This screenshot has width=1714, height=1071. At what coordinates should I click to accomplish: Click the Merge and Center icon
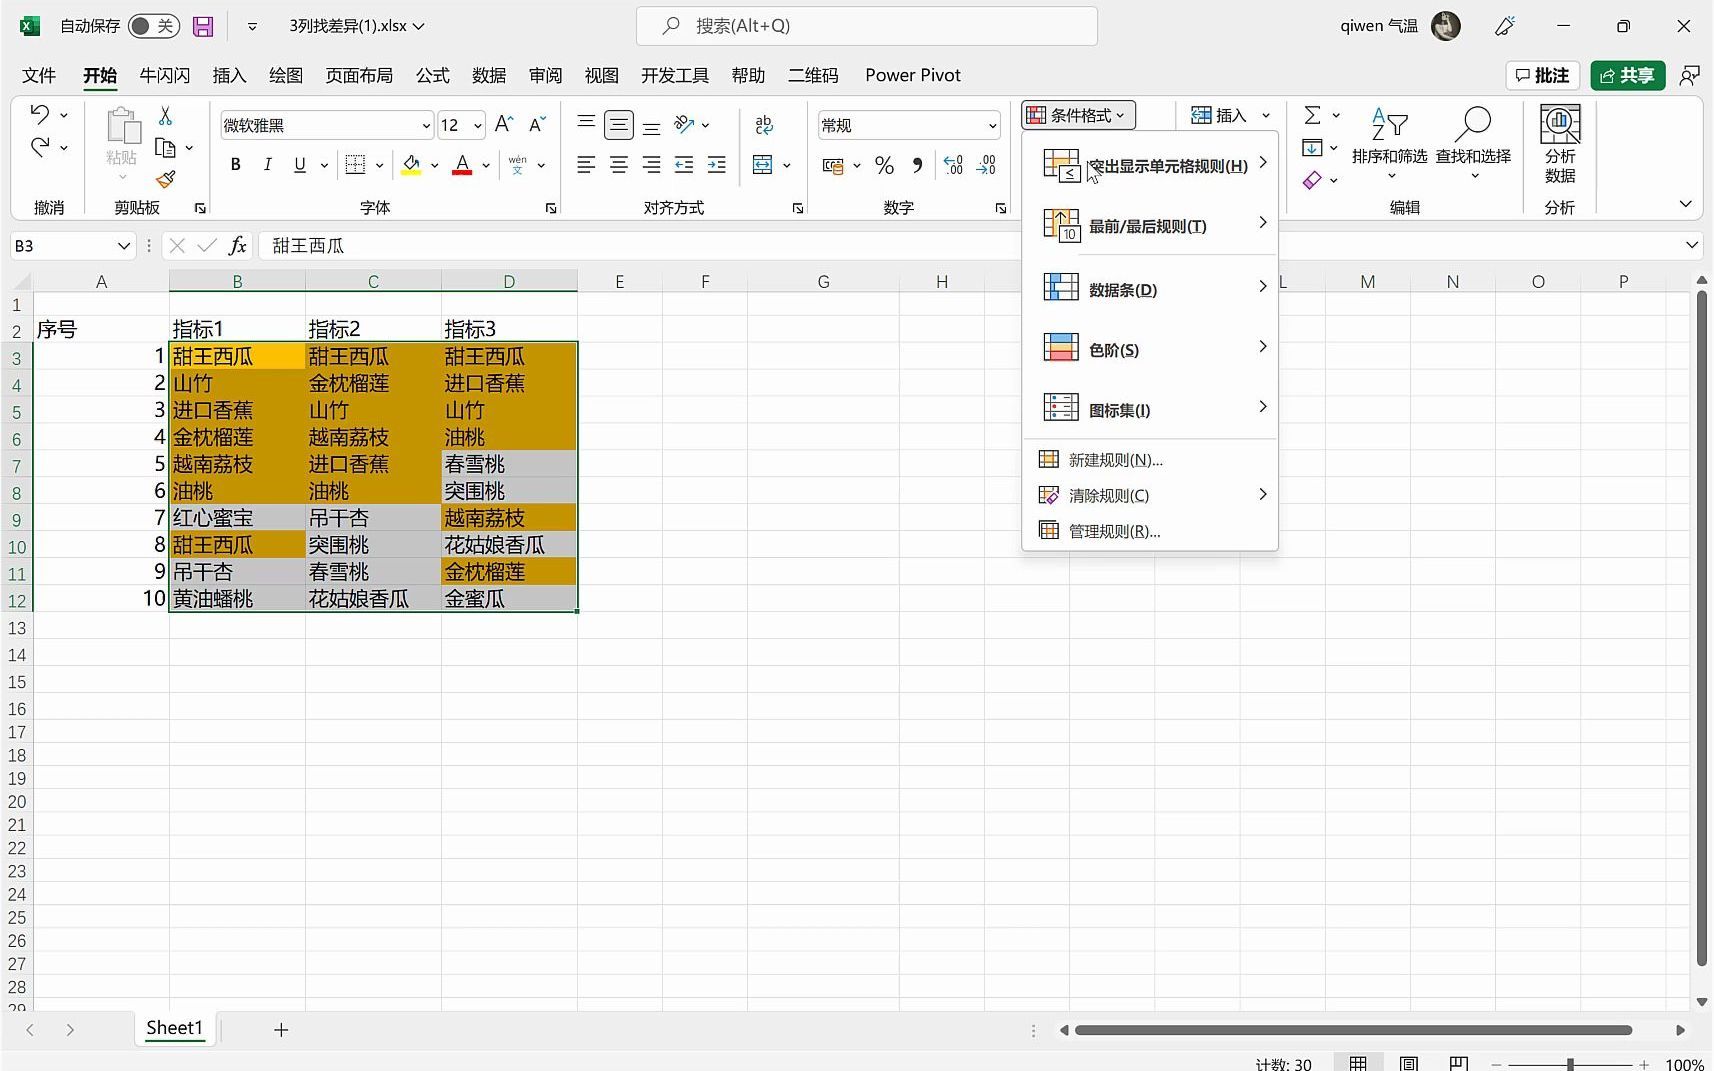click(x=763, y=165)
